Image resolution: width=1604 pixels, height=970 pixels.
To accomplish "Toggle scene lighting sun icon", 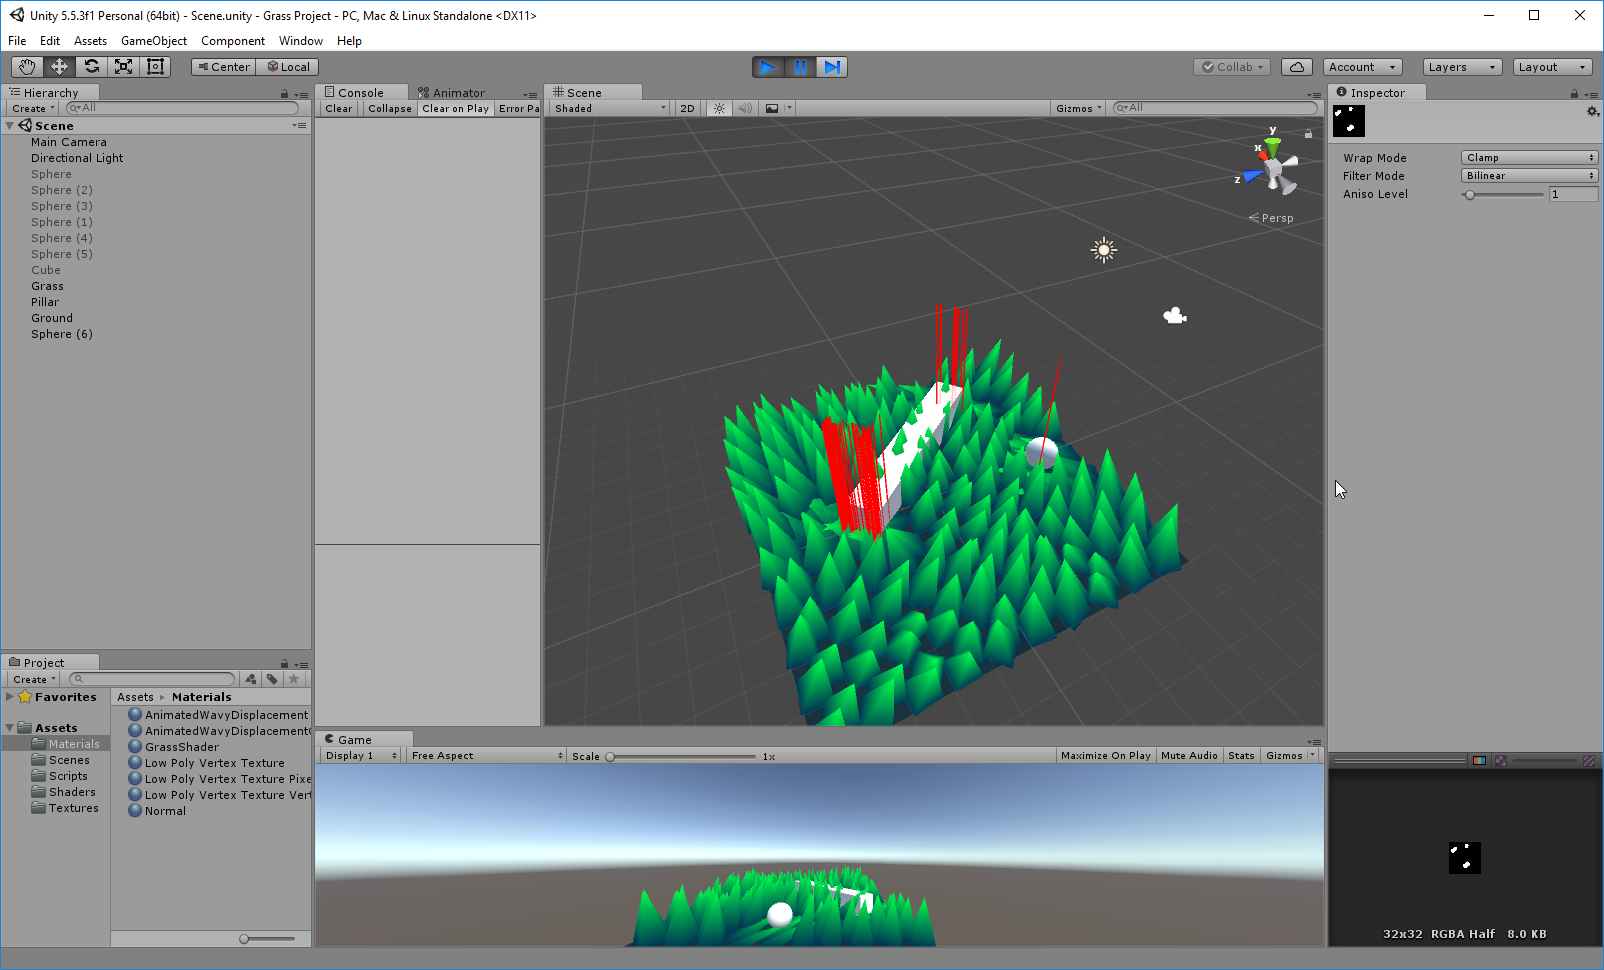I will (719, 108).
